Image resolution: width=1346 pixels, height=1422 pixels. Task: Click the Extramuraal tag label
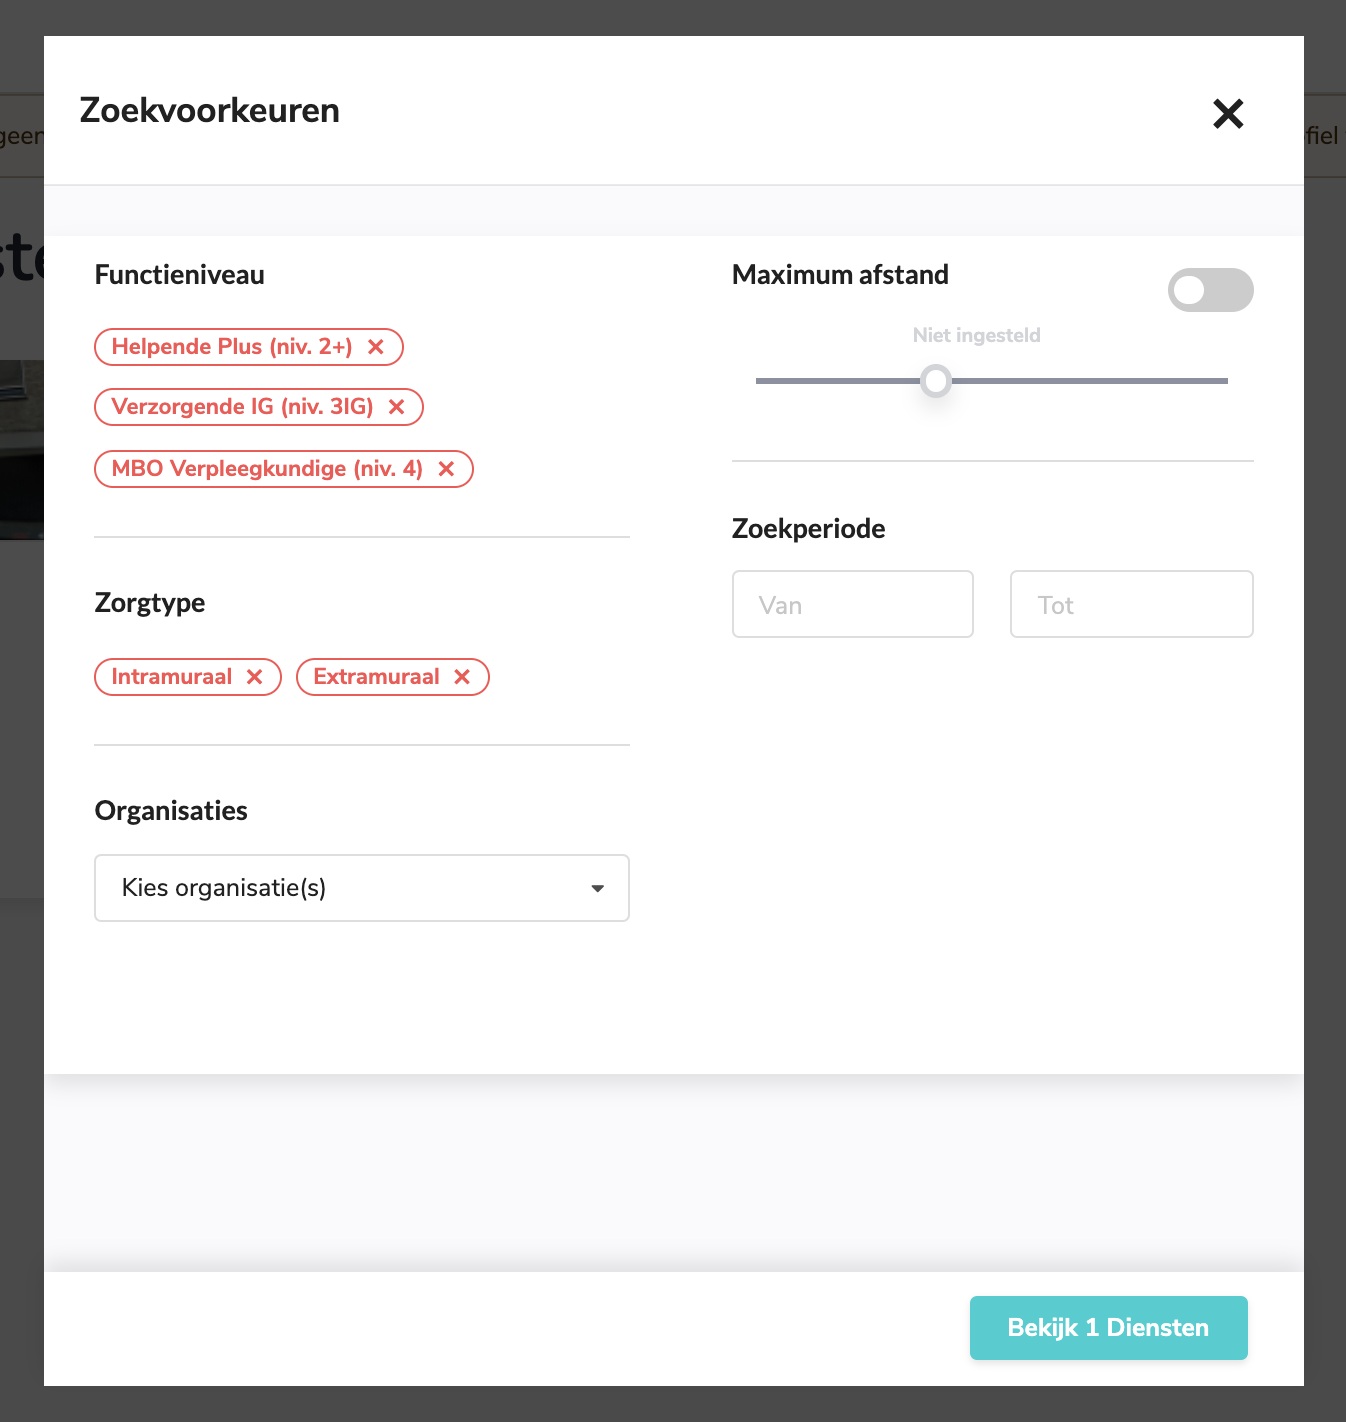point(376,677)
